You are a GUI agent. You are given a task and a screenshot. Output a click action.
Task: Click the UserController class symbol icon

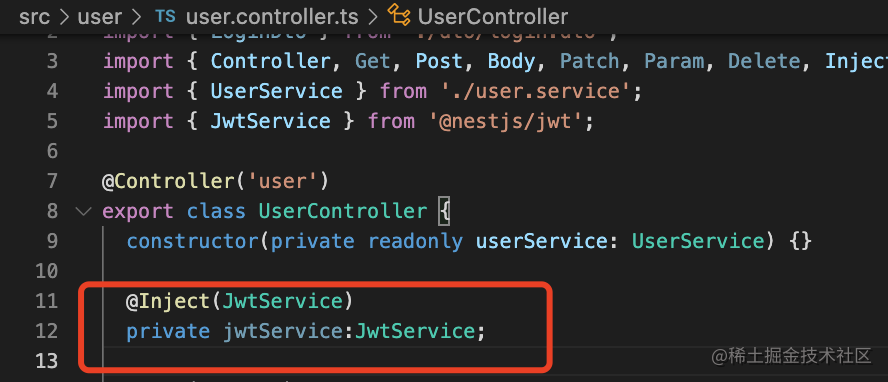399,16
